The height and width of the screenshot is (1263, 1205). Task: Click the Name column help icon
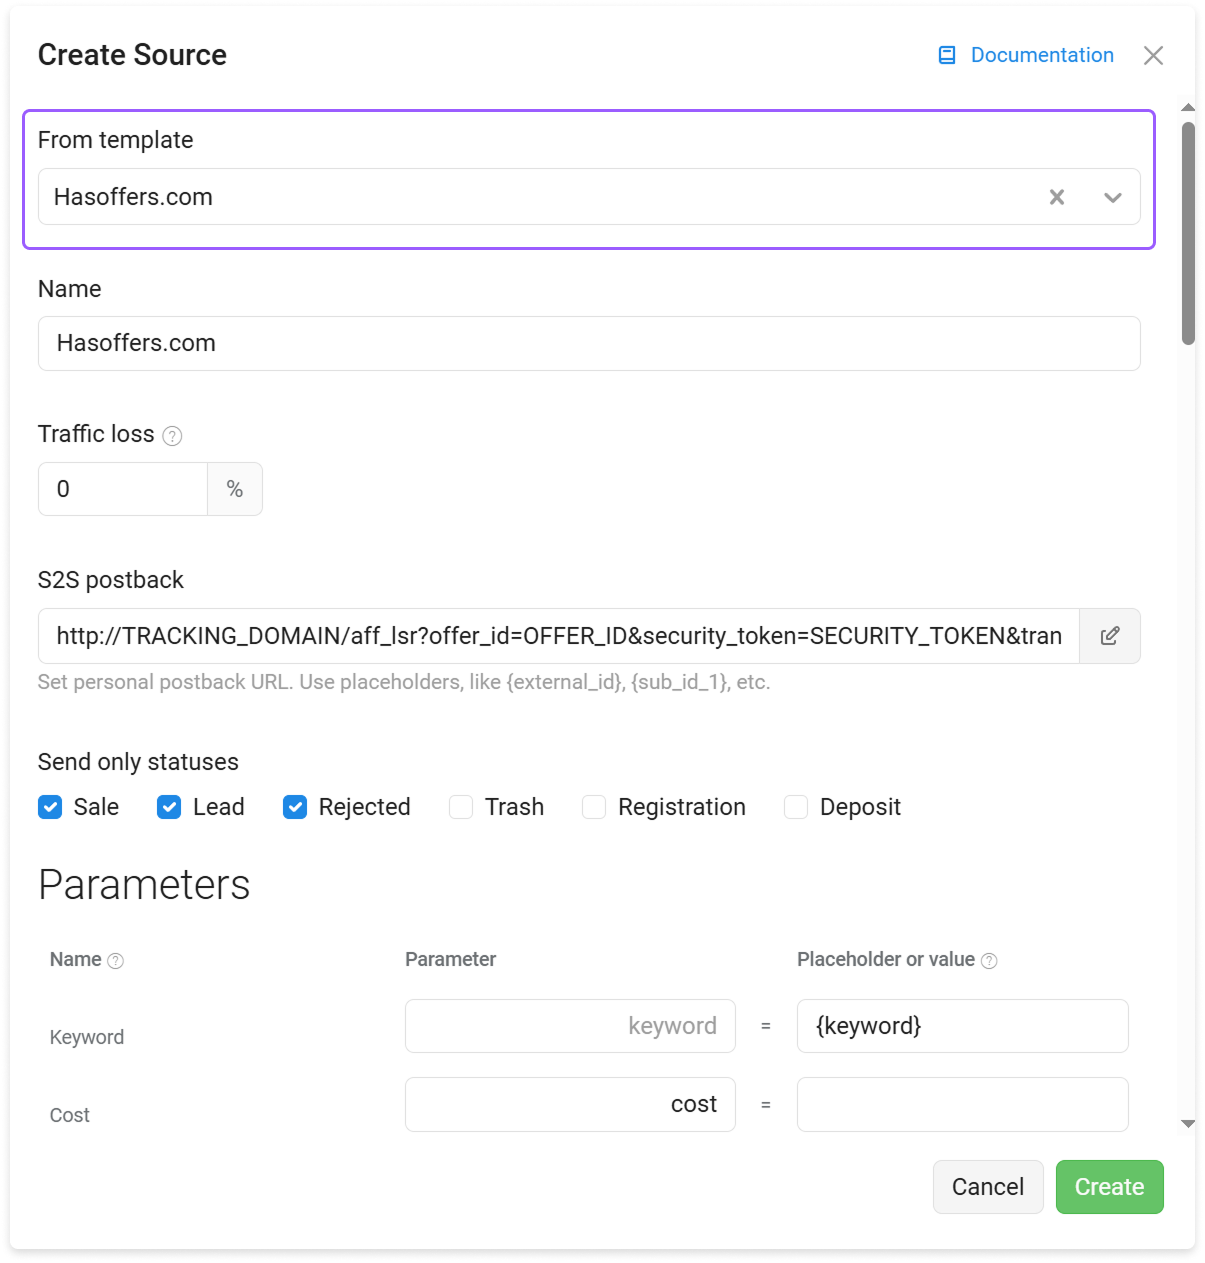tap(116, 961)
